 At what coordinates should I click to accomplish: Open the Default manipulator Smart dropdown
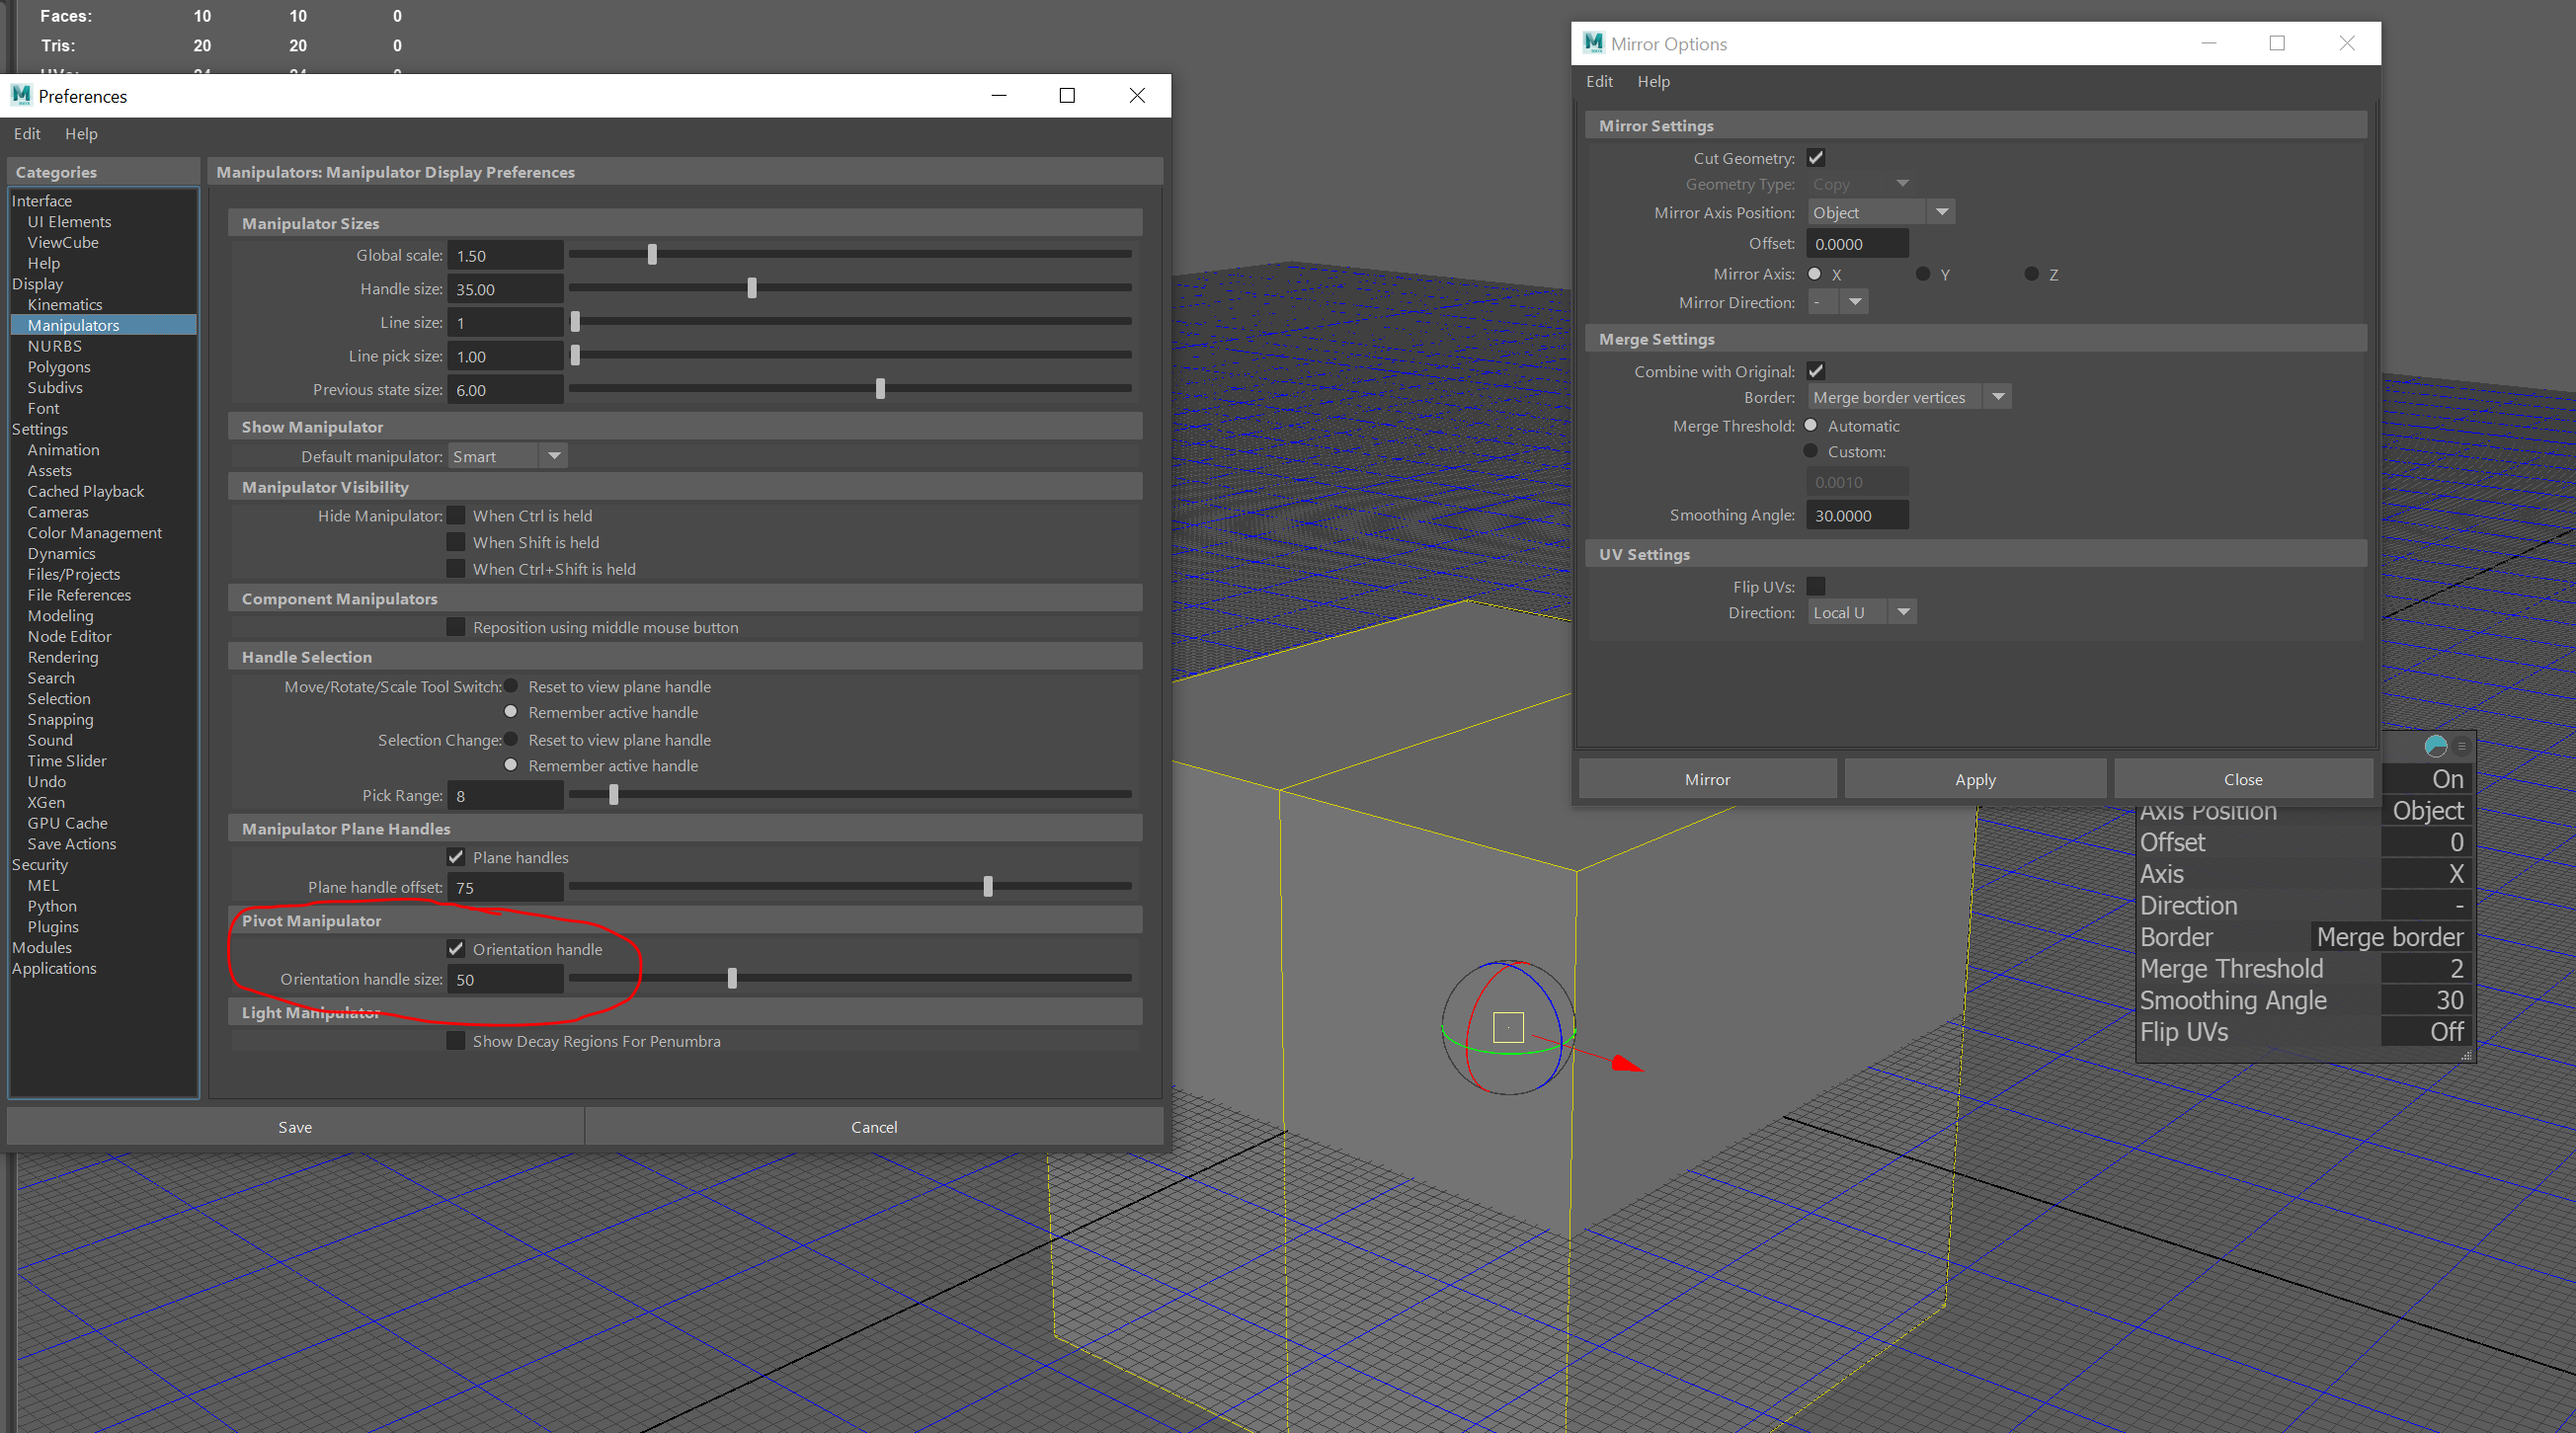[x=508, y=456]
